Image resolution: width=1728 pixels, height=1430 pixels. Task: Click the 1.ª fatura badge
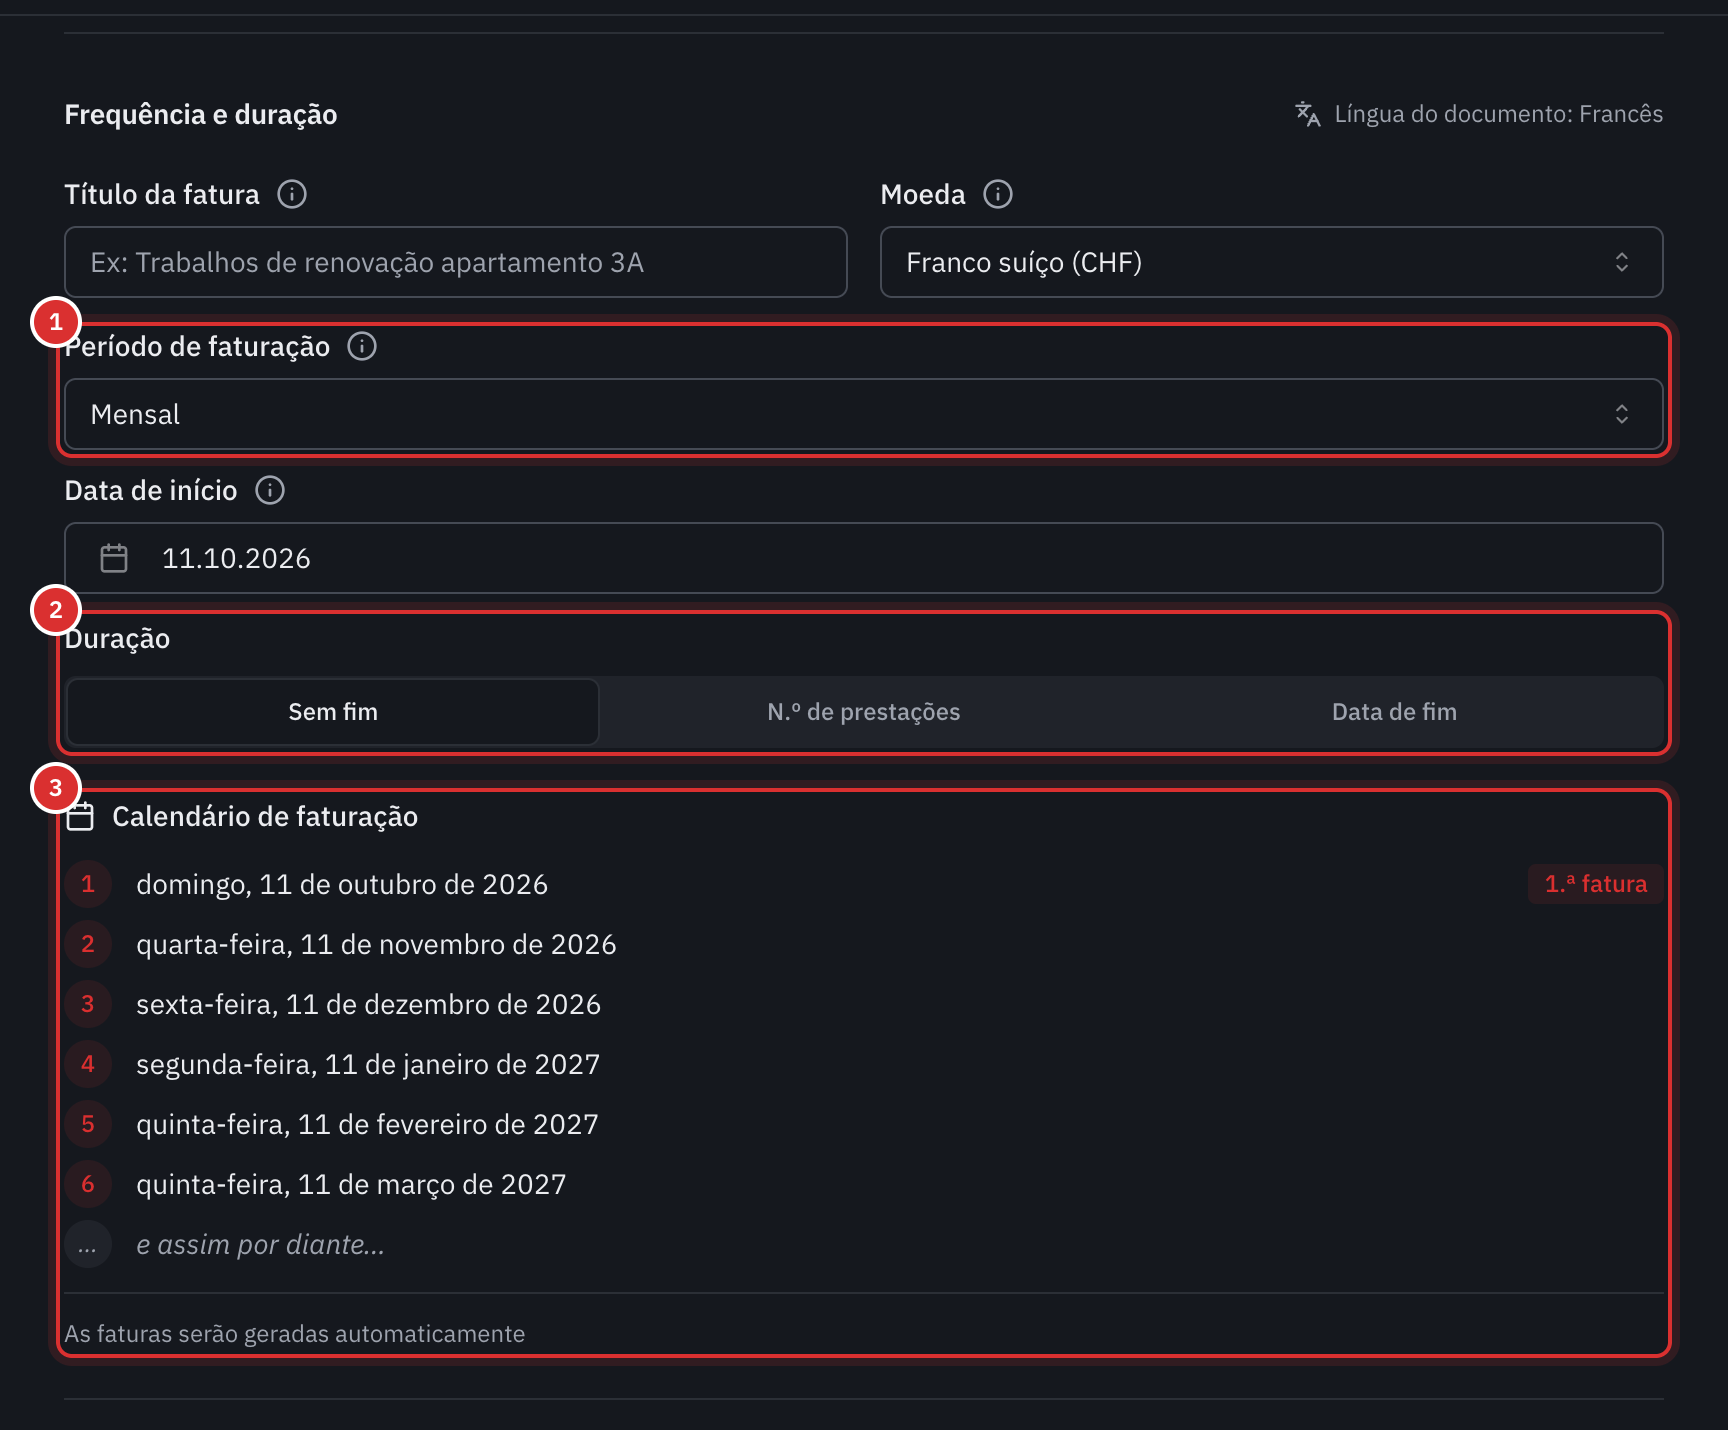coord(1596,884)
